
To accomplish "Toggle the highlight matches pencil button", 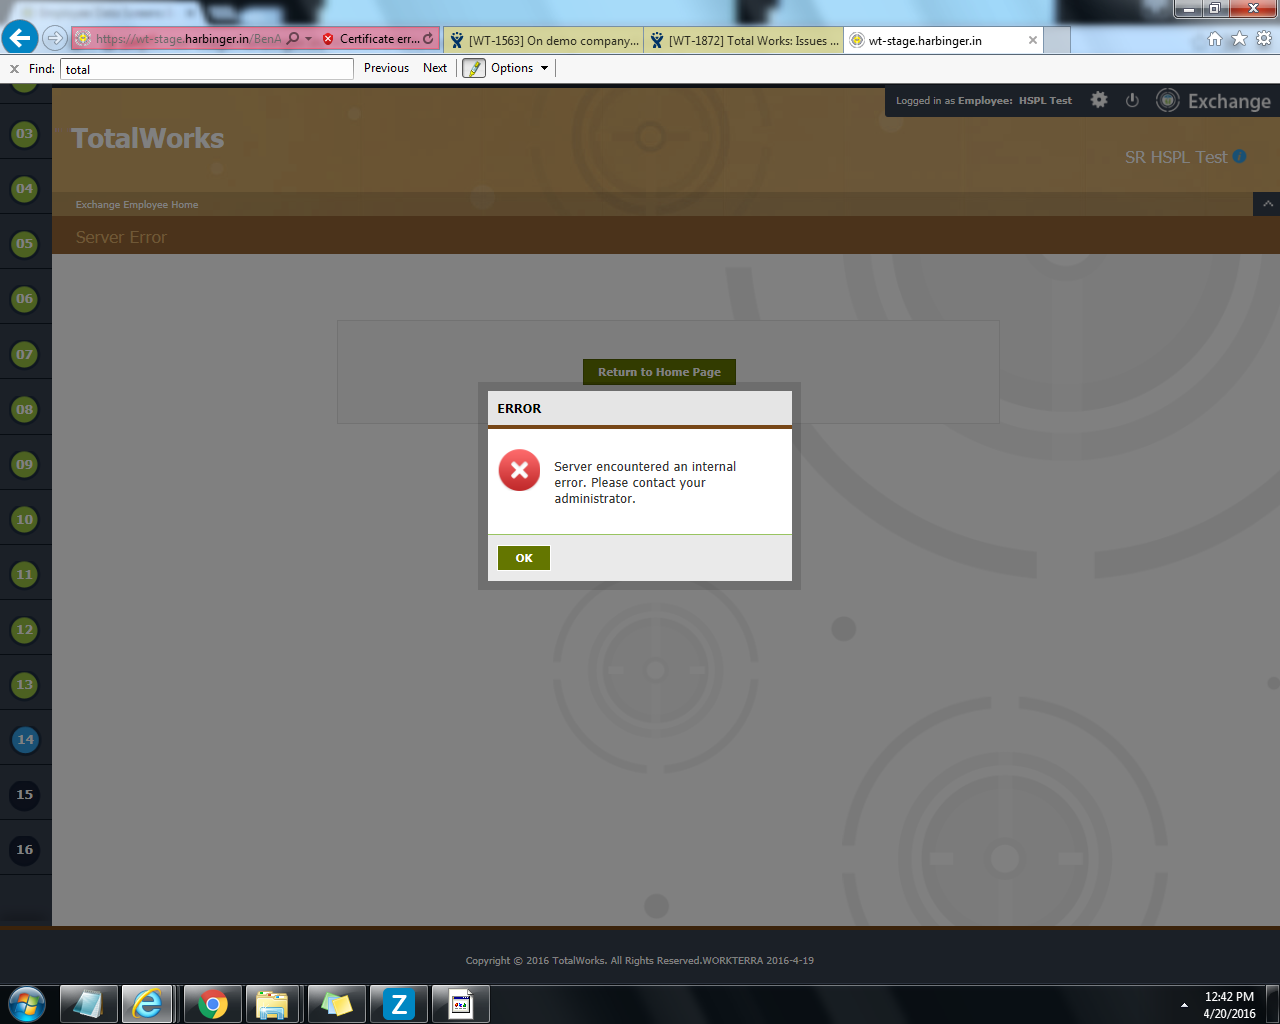I will click(x=474, y=68).
